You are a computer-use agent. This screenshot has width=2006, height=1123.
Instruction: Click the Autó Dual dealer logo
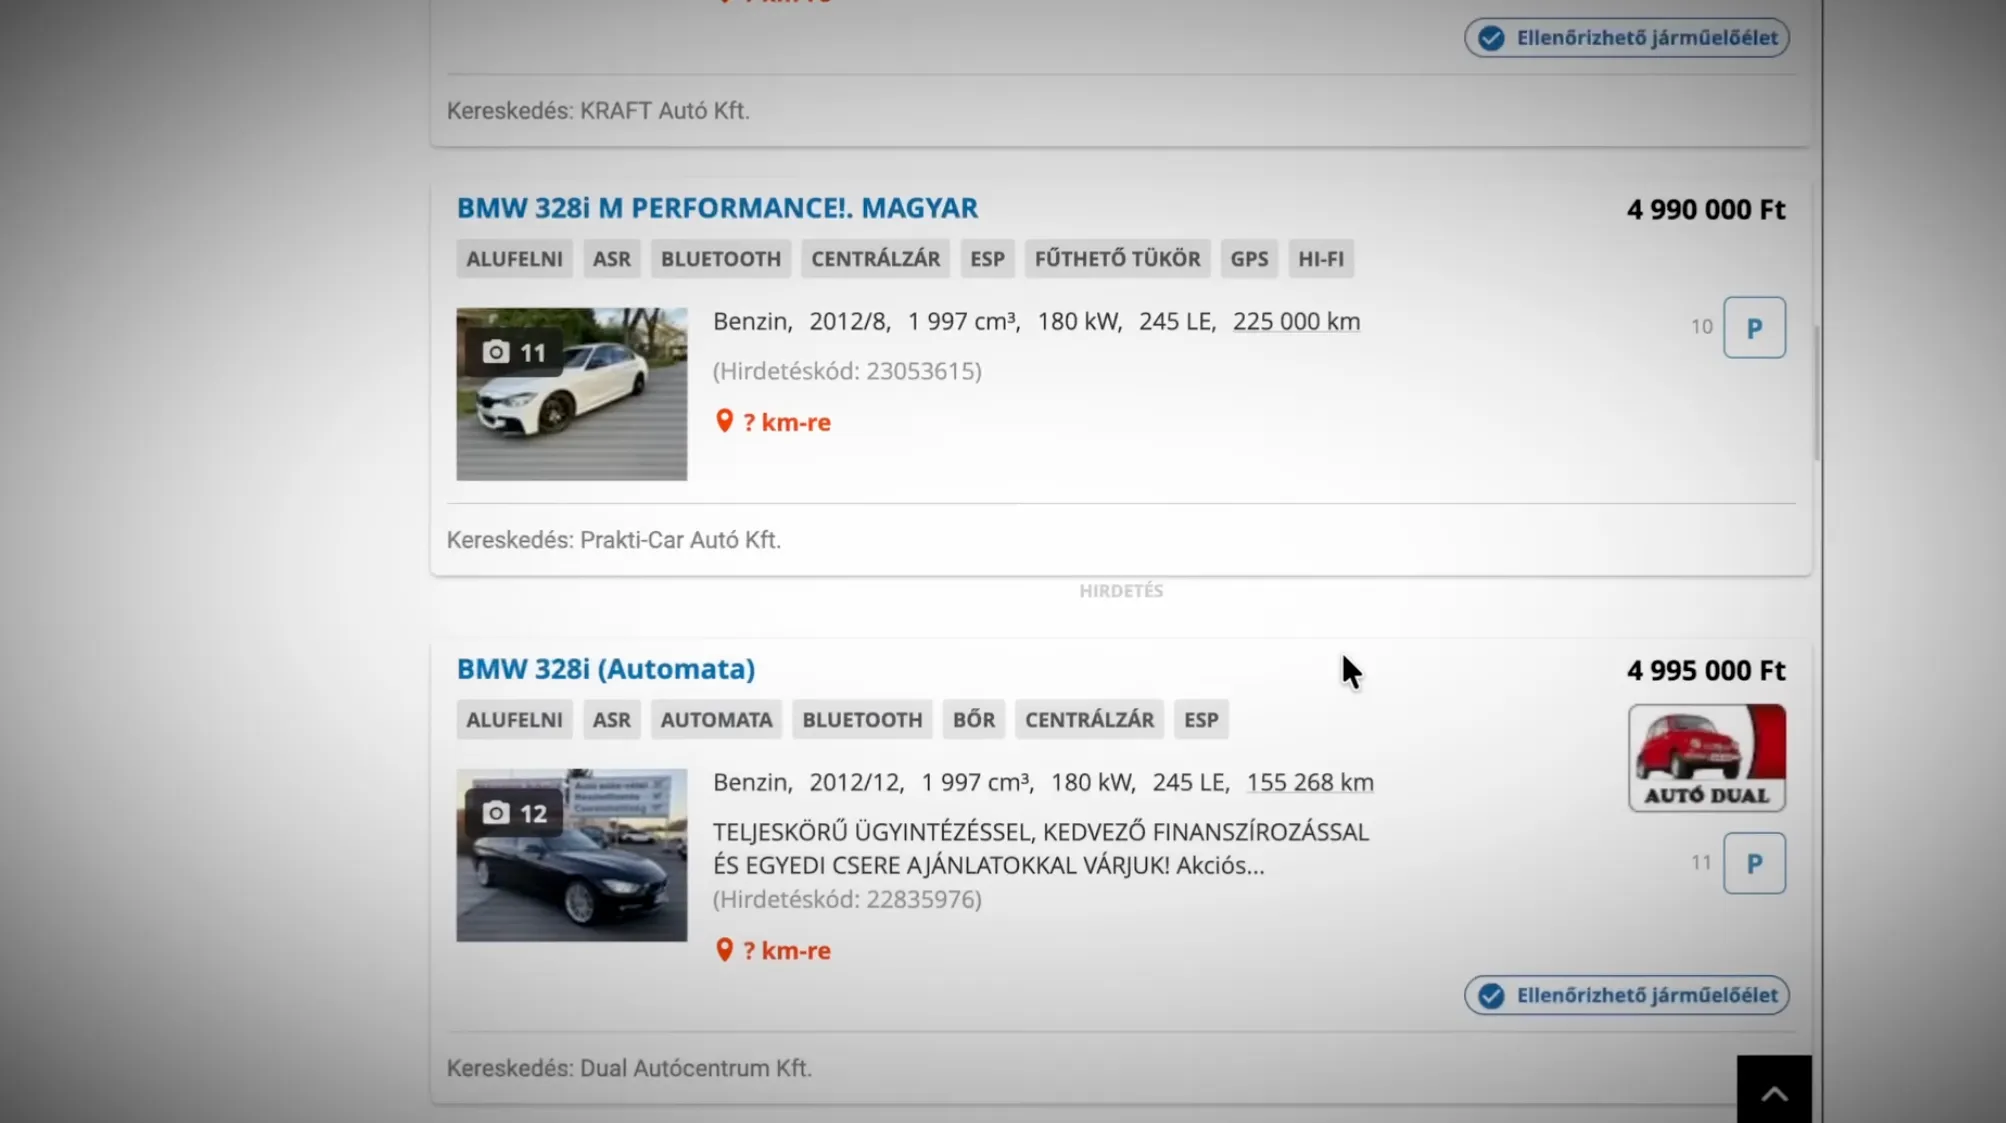1707,757
